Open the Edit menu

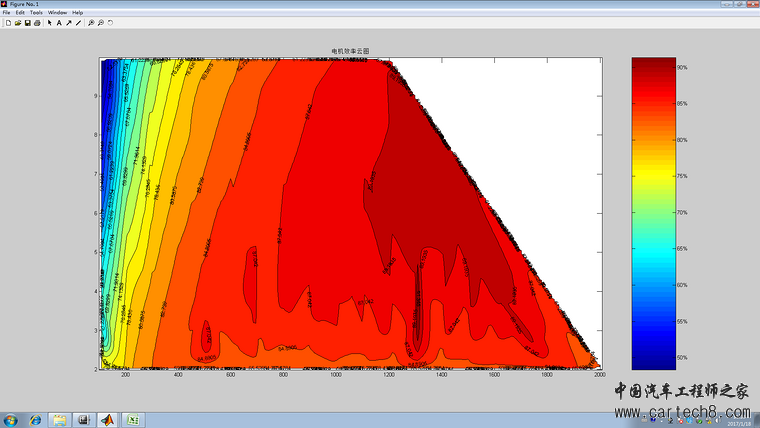coord(20,12)
